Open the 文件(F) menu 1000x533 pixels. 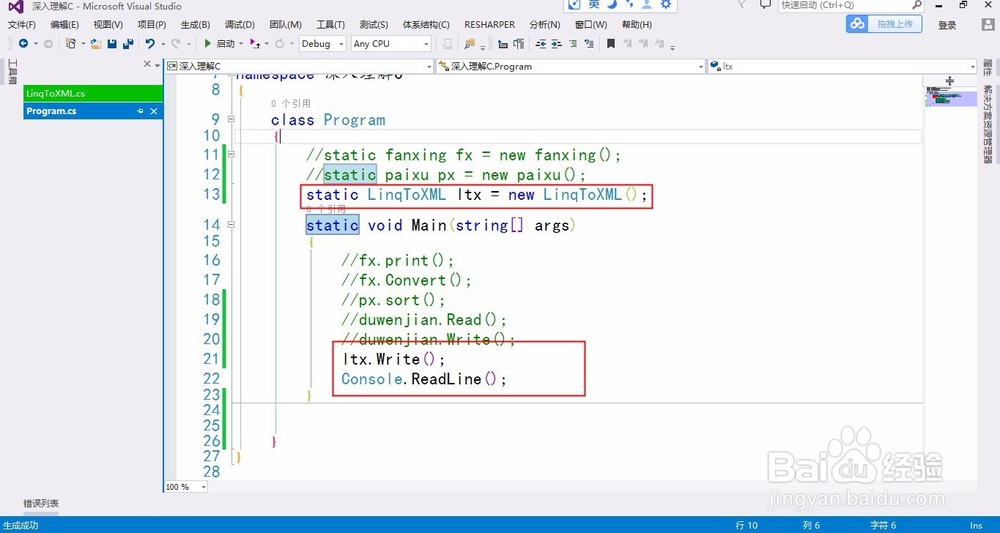click(x=22, y=25)
